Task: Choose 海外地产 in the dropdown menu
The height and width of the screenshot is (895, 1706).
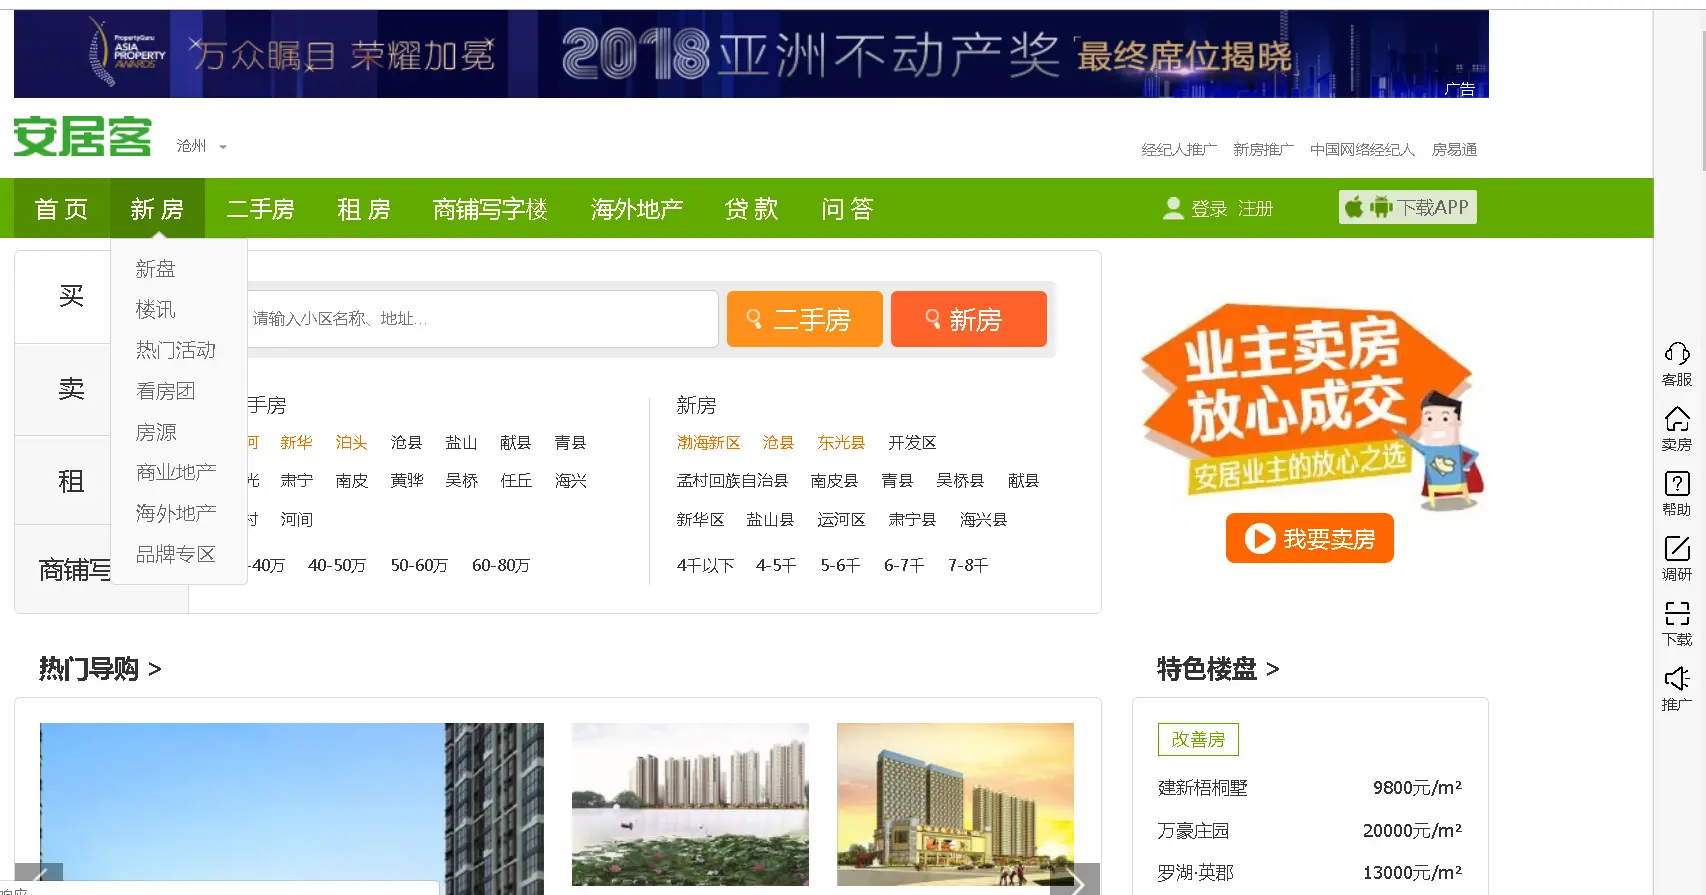Action: pyautogui.click(x=176, y=513)
